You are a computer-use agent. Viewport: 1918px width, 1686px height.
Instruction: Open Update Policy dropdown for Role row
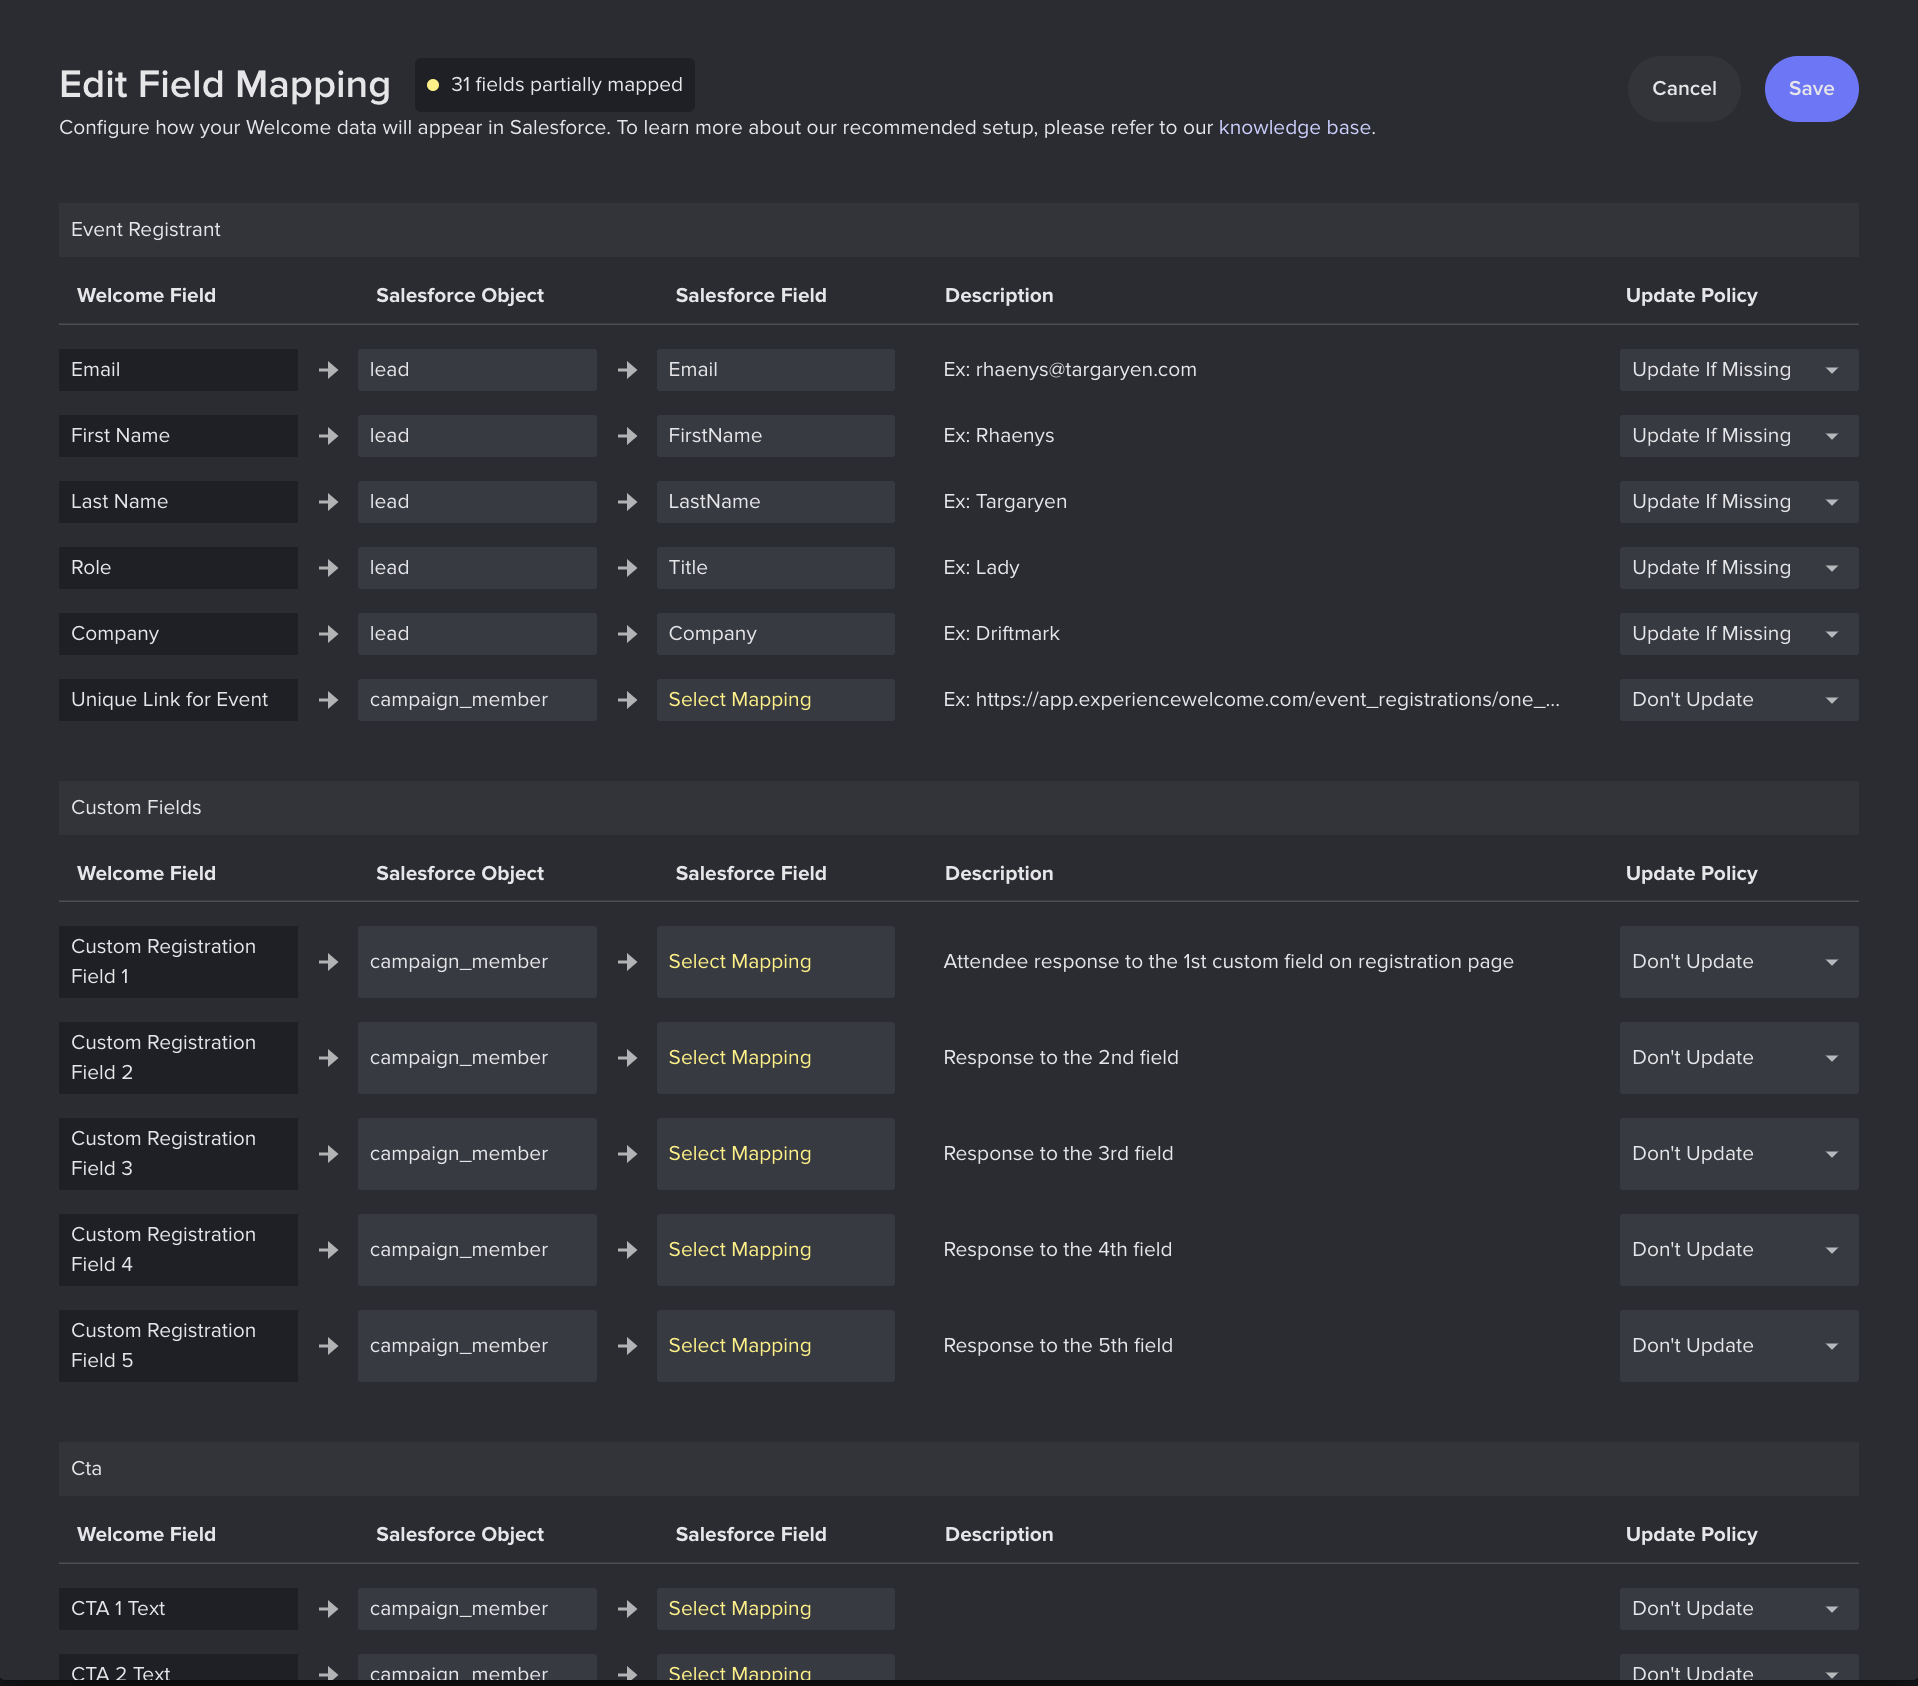click(x=1739, y=568)
